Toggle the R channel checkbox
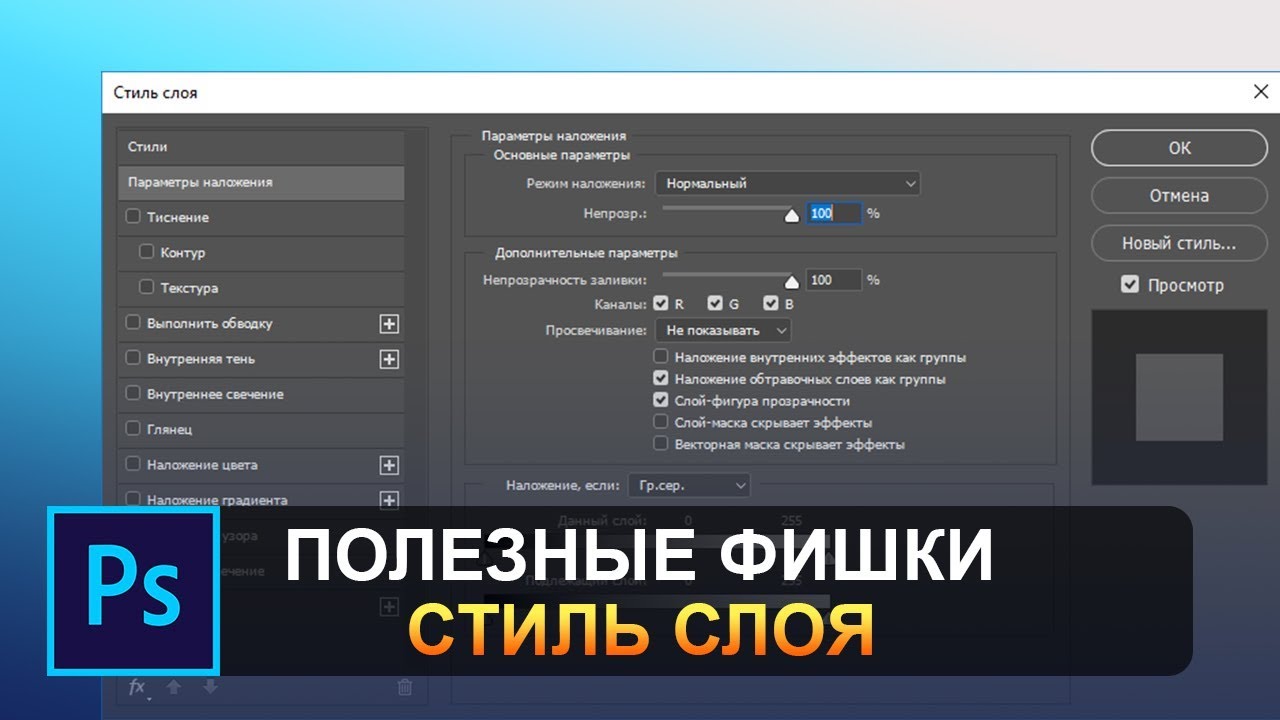The height and width of the screenshot is (720, 1280). pyautogui.click(x=661, y=304)
